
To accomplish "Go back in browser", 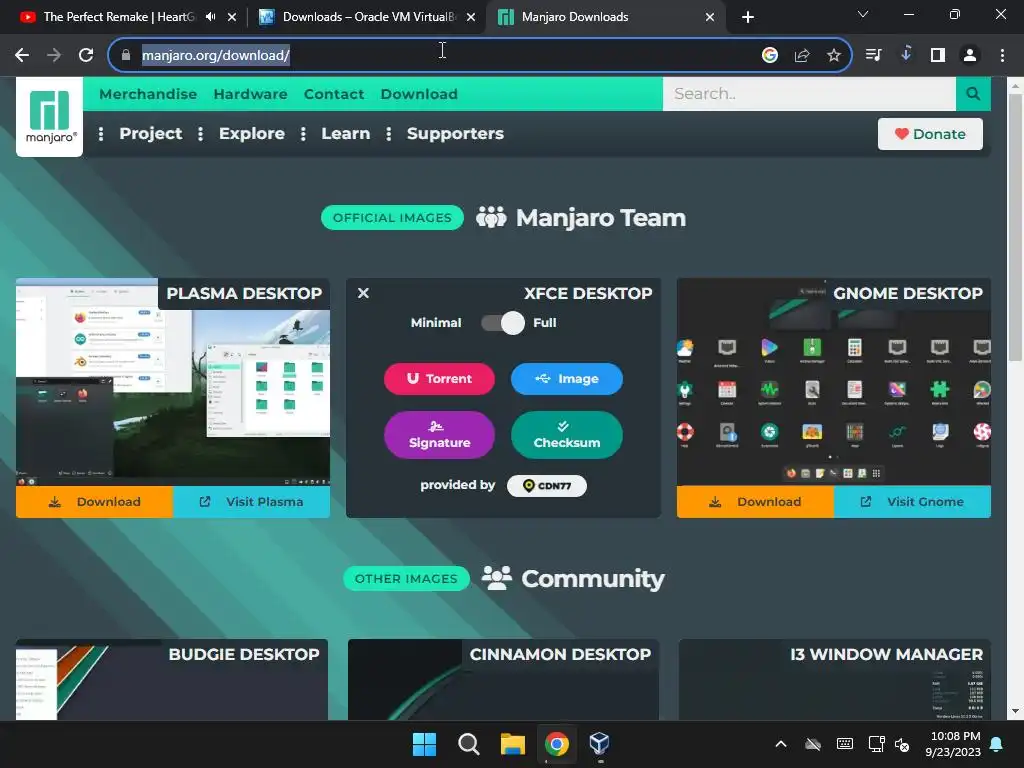I will [22, 55].
